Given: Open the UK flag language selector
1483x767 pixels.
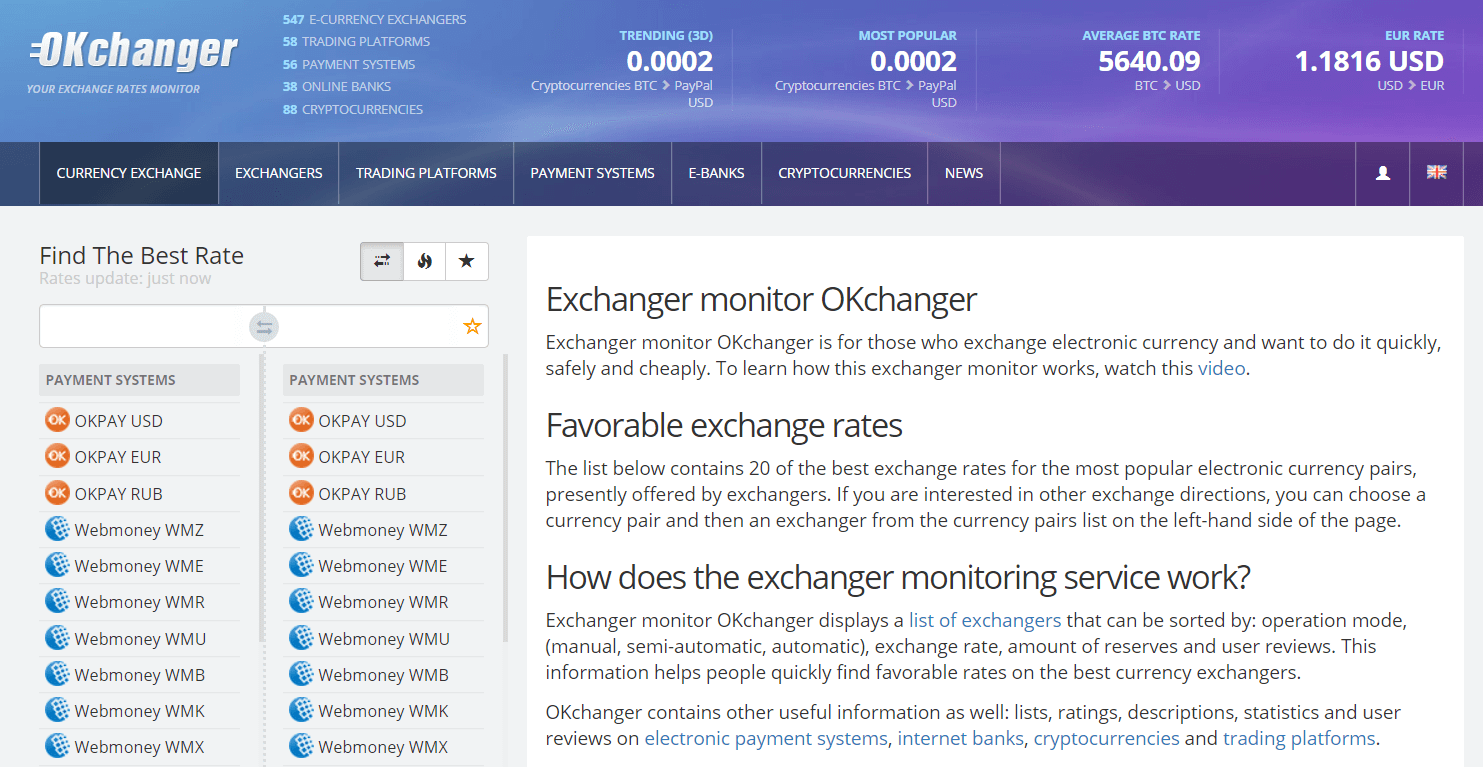Looking at the screenshot, I should tap(1437, 172).
